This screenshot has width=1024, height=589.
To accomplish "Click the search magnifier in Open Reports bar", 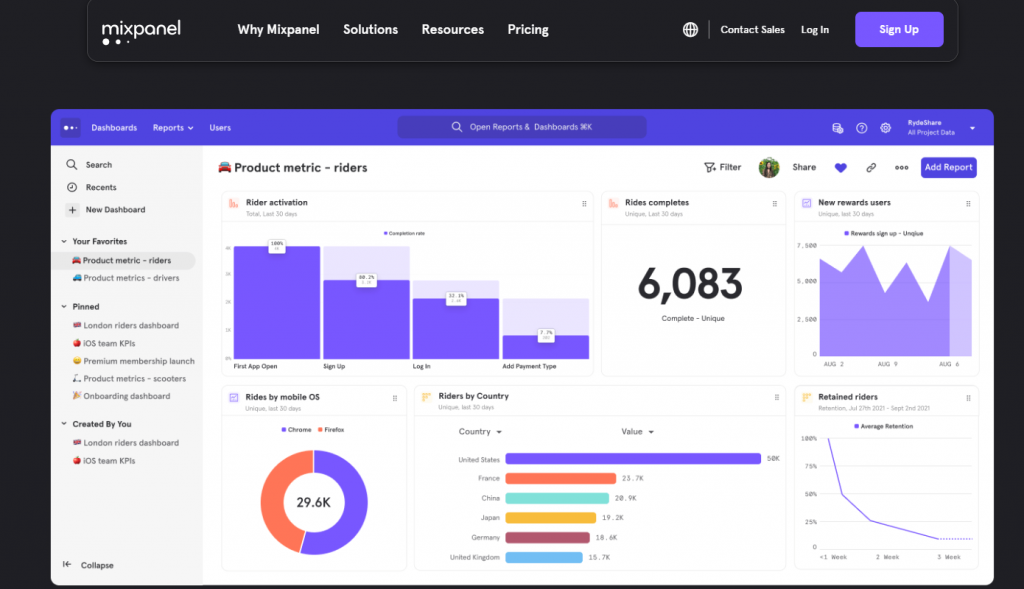I will 456,127.
